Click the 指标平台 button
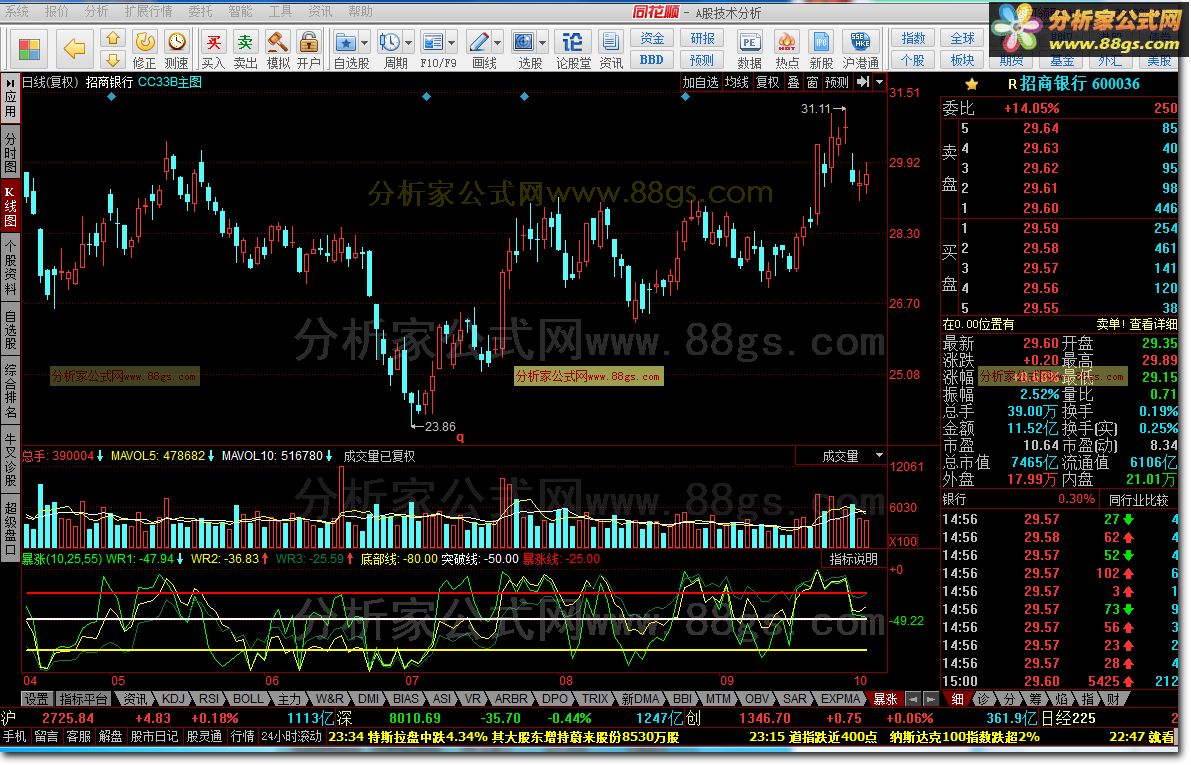 point(83,699)
